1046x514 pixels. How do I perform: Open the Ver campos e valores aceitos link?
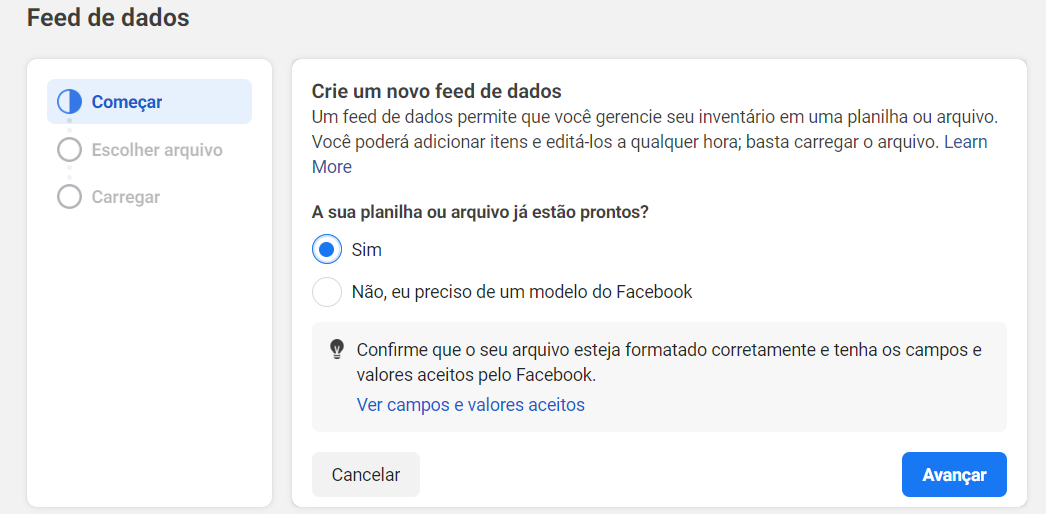[470, 405]
